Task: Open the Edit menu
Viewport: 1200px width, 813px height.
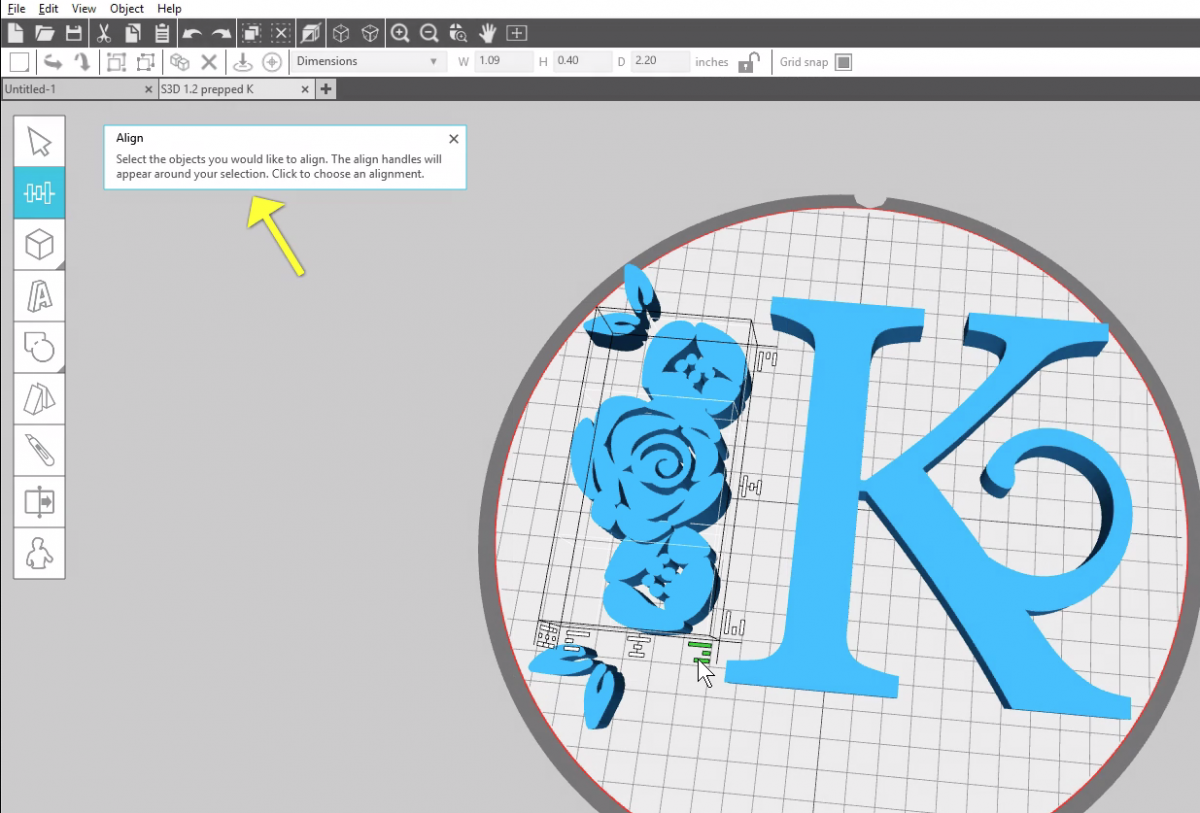Action: pos(48,8)
